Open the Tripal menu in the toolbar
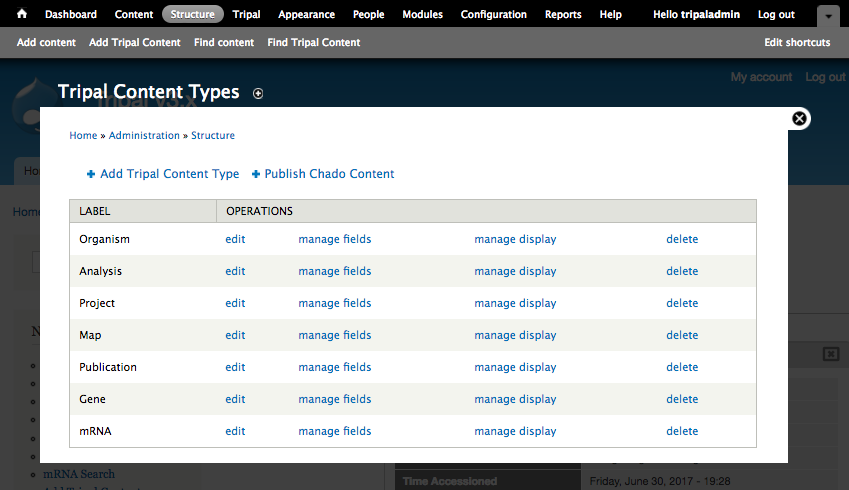Viewport: 849px width, 490px height. pyautogui.click(x=246, y=15)
